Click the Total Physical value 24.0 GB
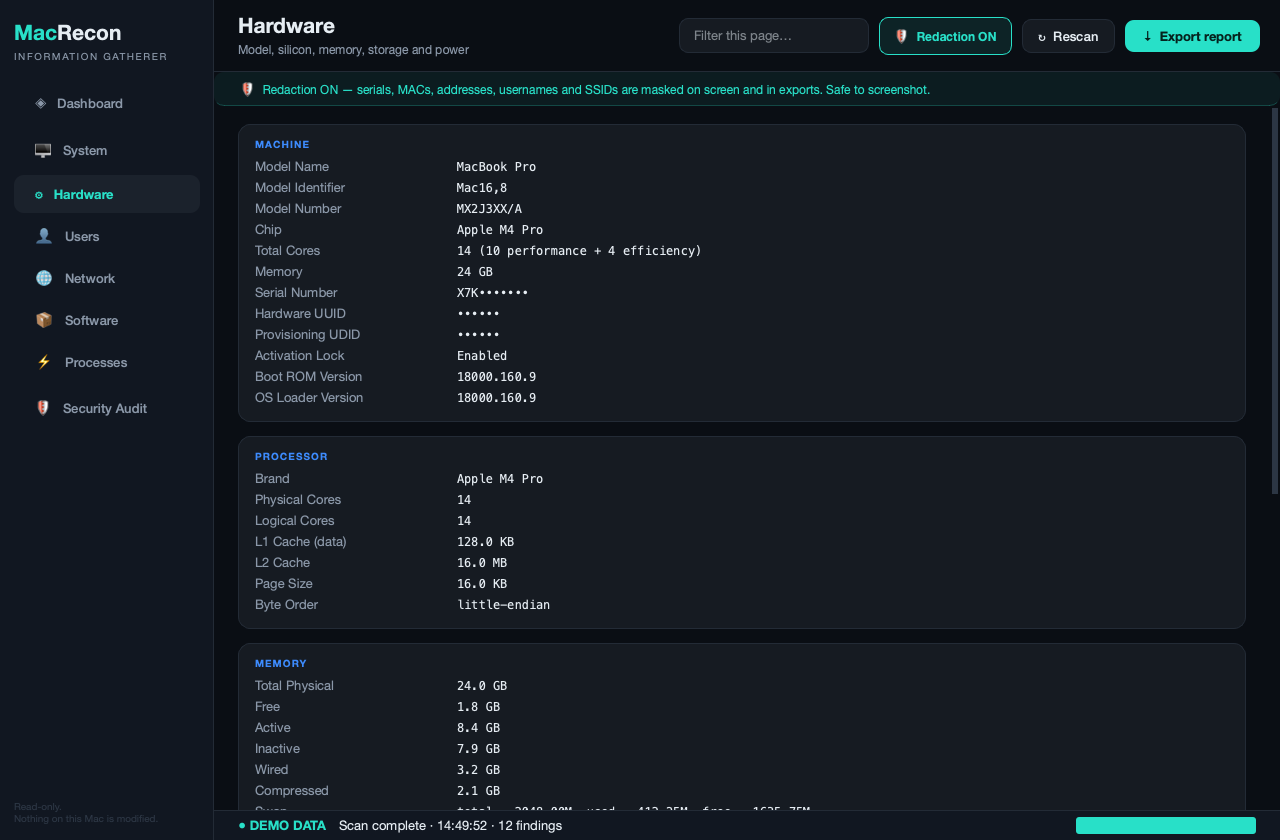 482,686
